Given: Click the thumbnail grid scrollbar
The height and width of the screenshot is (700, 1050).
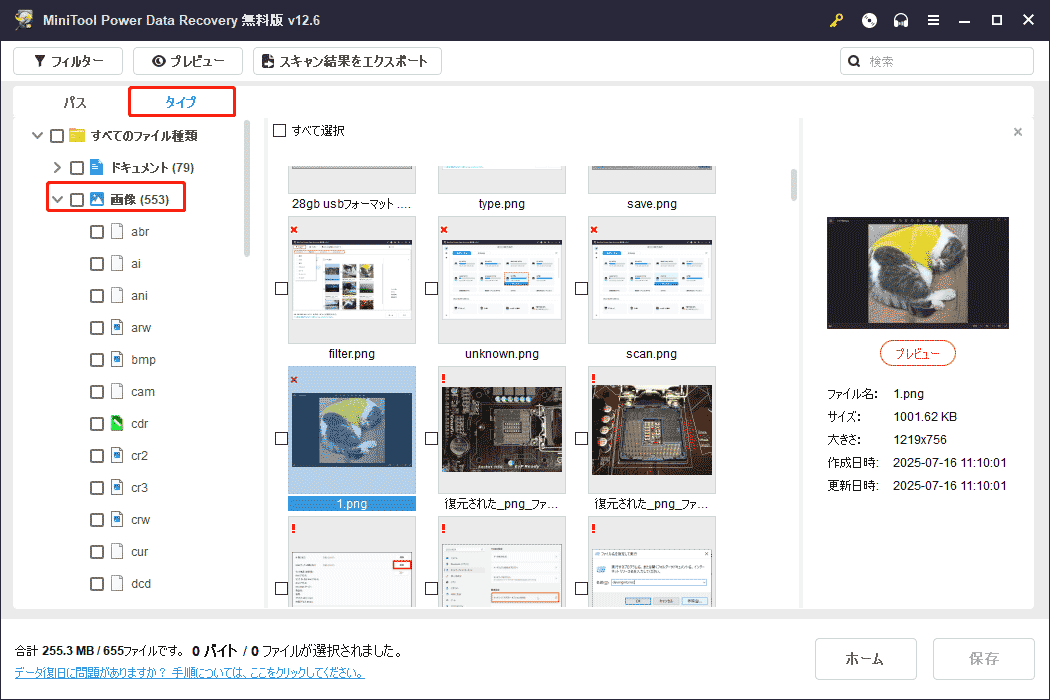Looking at the screenshot, I should [794, 184].
